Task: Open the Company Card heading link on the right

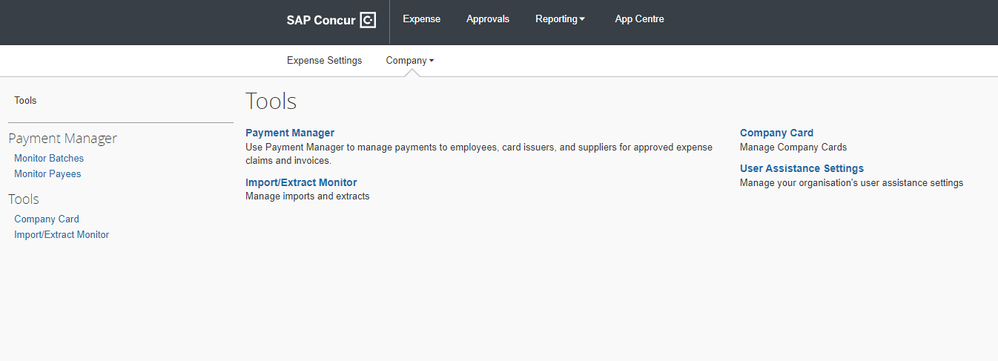Action: pos(777,133)
